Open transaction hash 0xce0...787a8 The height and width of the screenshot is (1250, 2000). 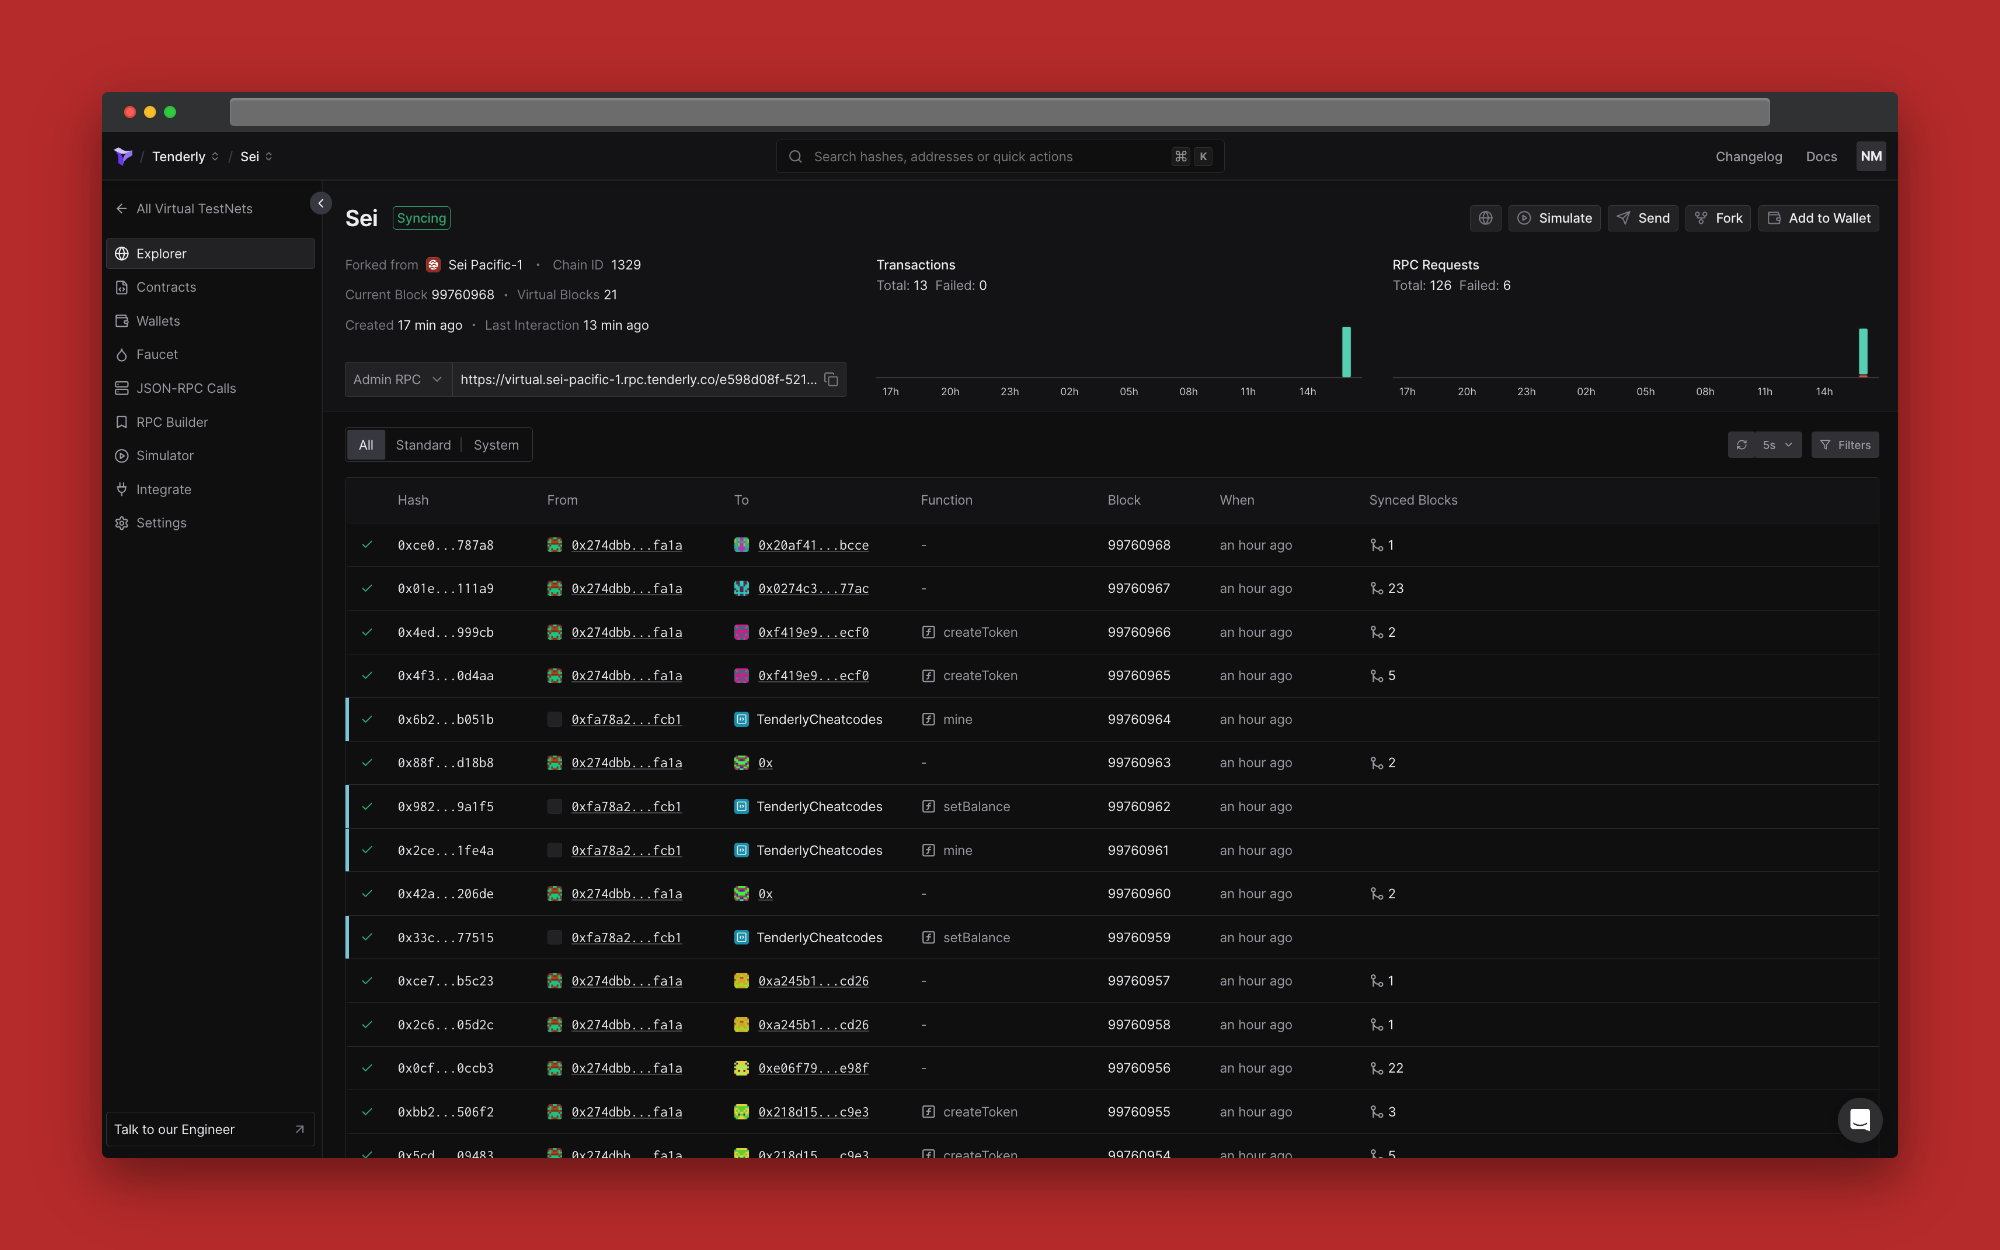[445, 545]
